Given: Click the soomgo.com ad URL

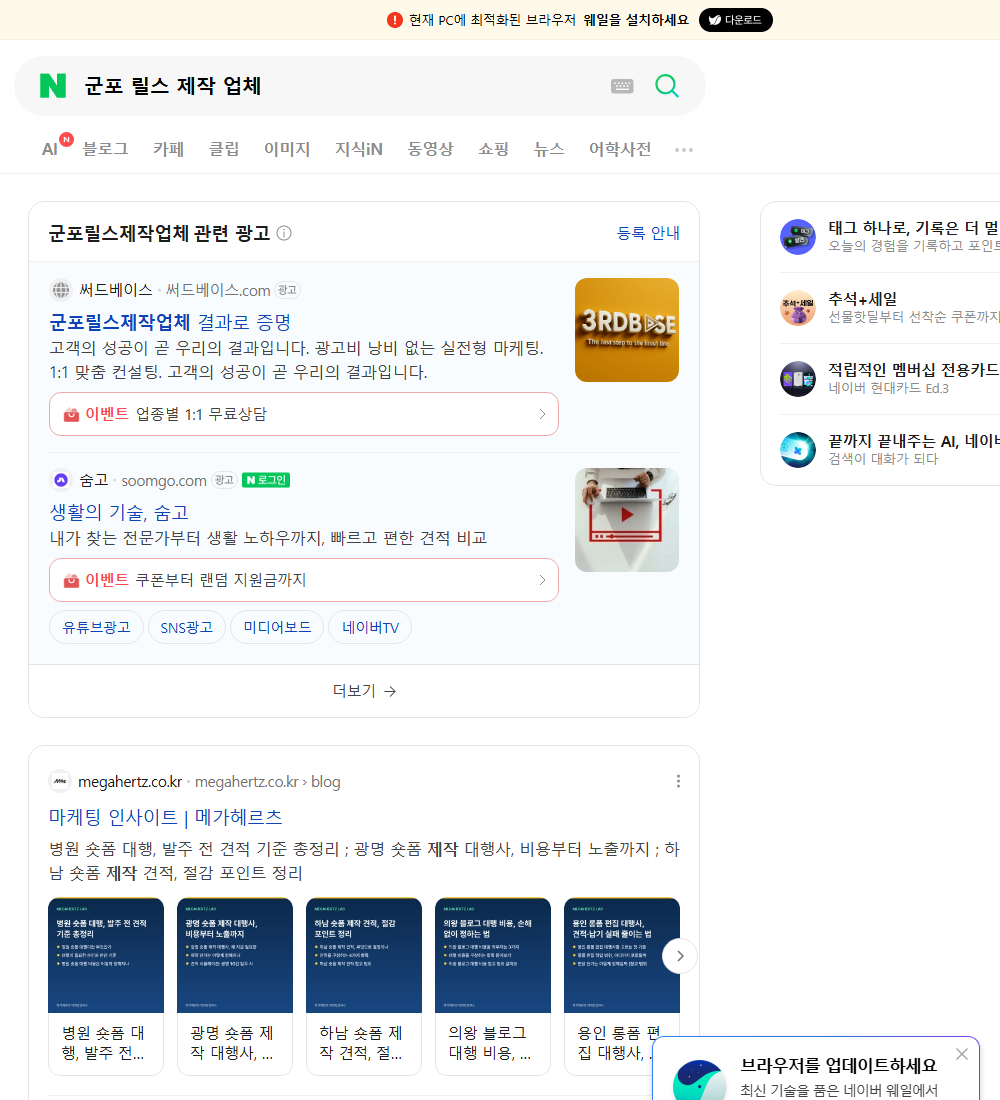Looking at the screenshot, I should pos(164,481).
